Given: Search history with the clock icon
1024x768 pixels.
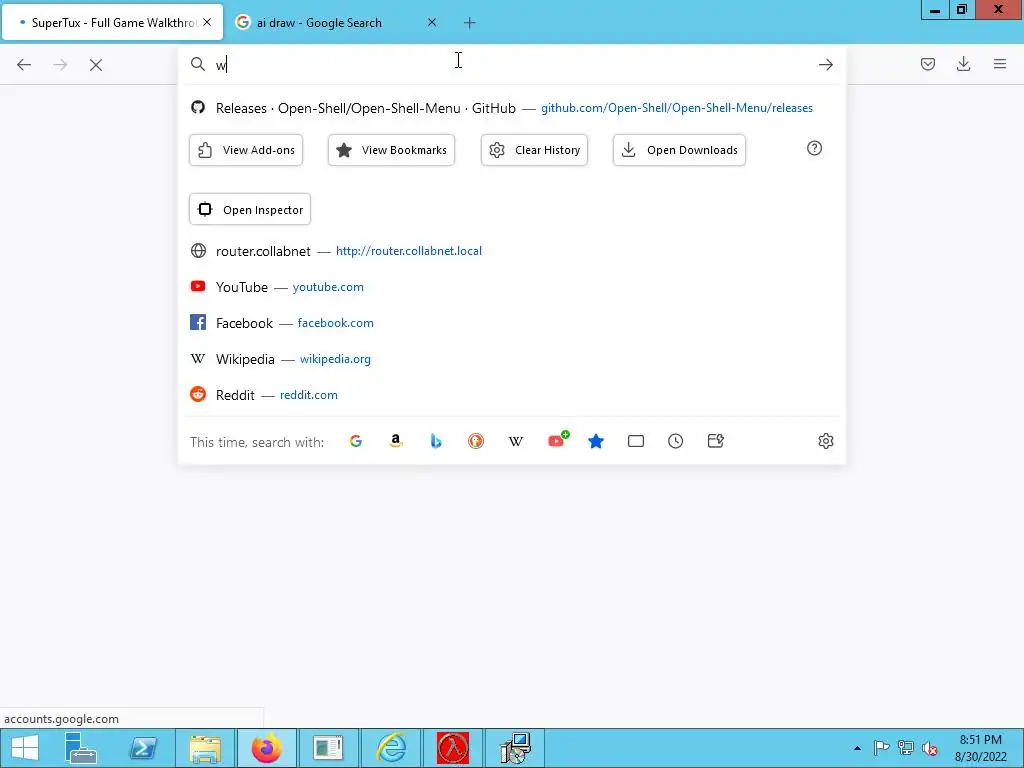Looking at the screenshot, I should click(676, 441).
